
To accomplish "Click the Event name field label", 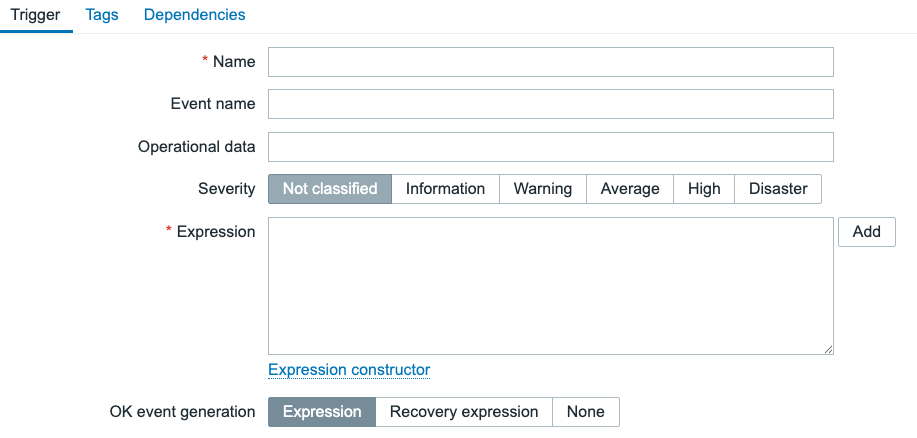I will point(213,104).
